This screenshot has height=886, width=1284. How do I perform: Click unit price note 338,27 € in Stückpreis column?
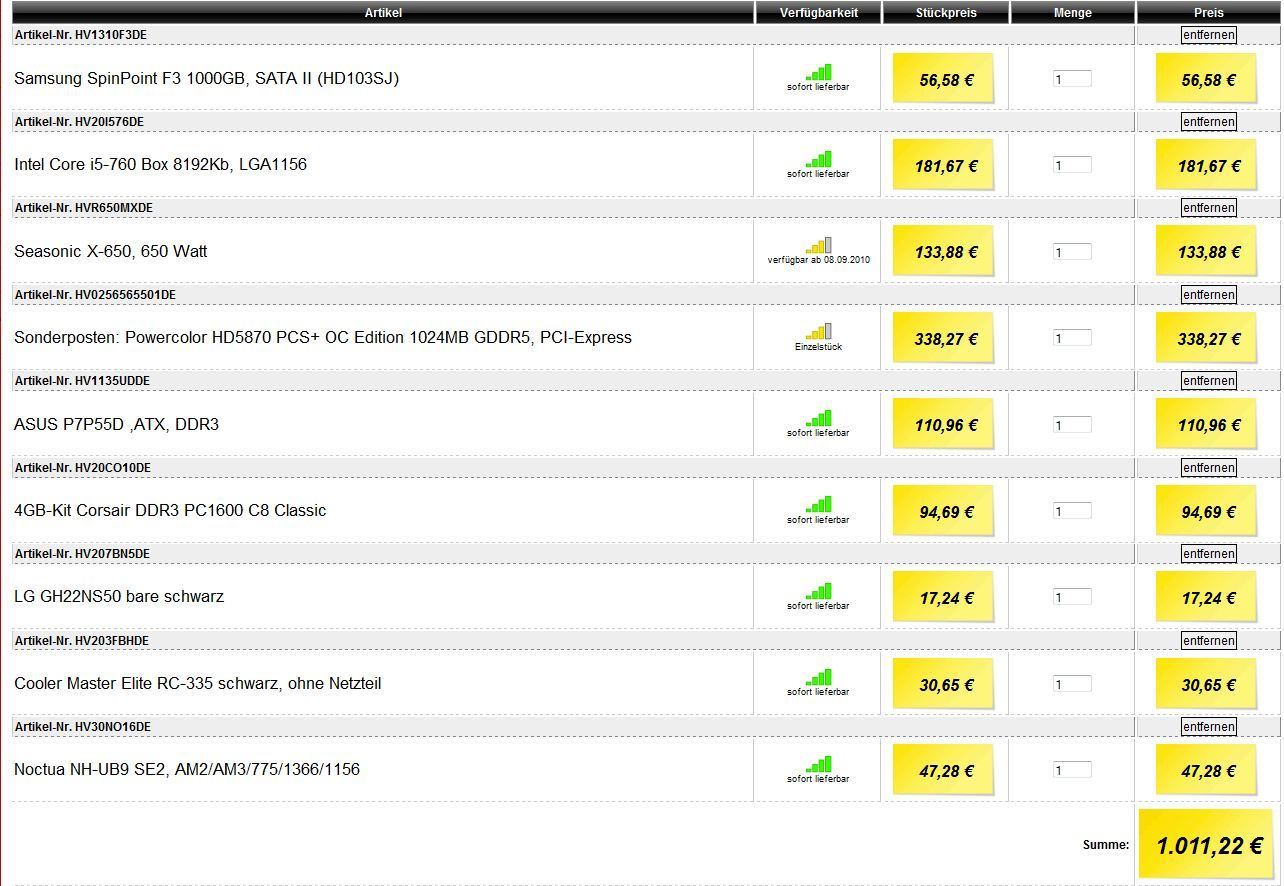pos(944,337)
